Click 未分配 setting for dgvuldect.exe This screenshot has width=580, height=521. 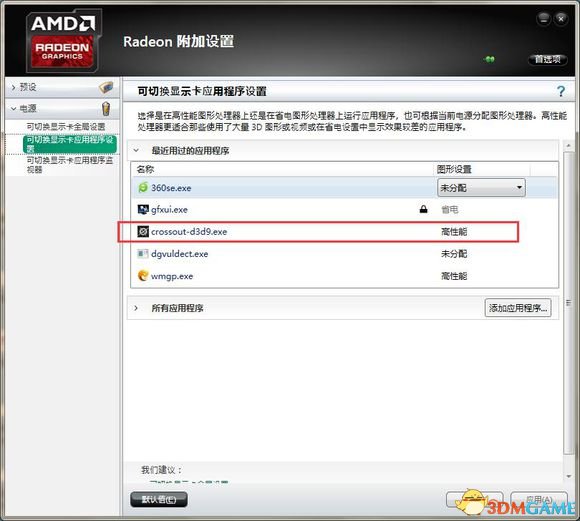pyautogui.click(x=454, y=254)
